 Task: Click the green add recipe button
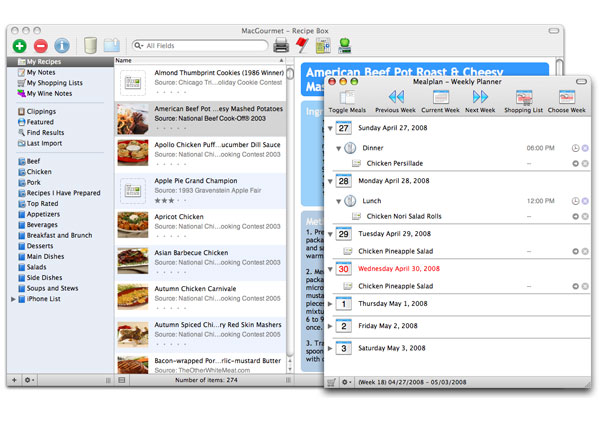(x=20, y=46)
